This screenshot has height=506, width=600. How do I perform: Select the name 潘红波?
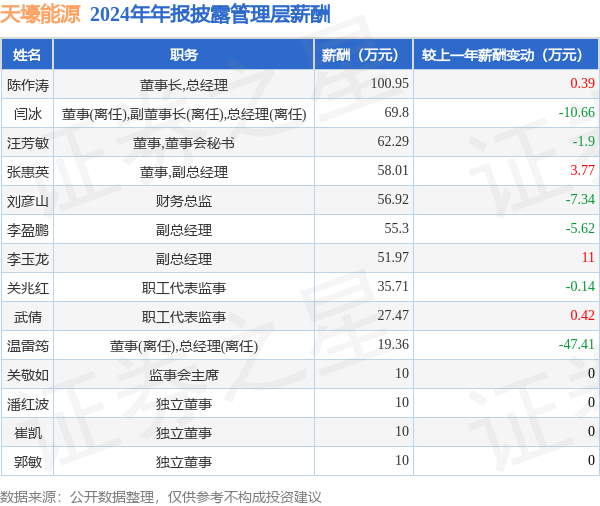coord(28,404)
